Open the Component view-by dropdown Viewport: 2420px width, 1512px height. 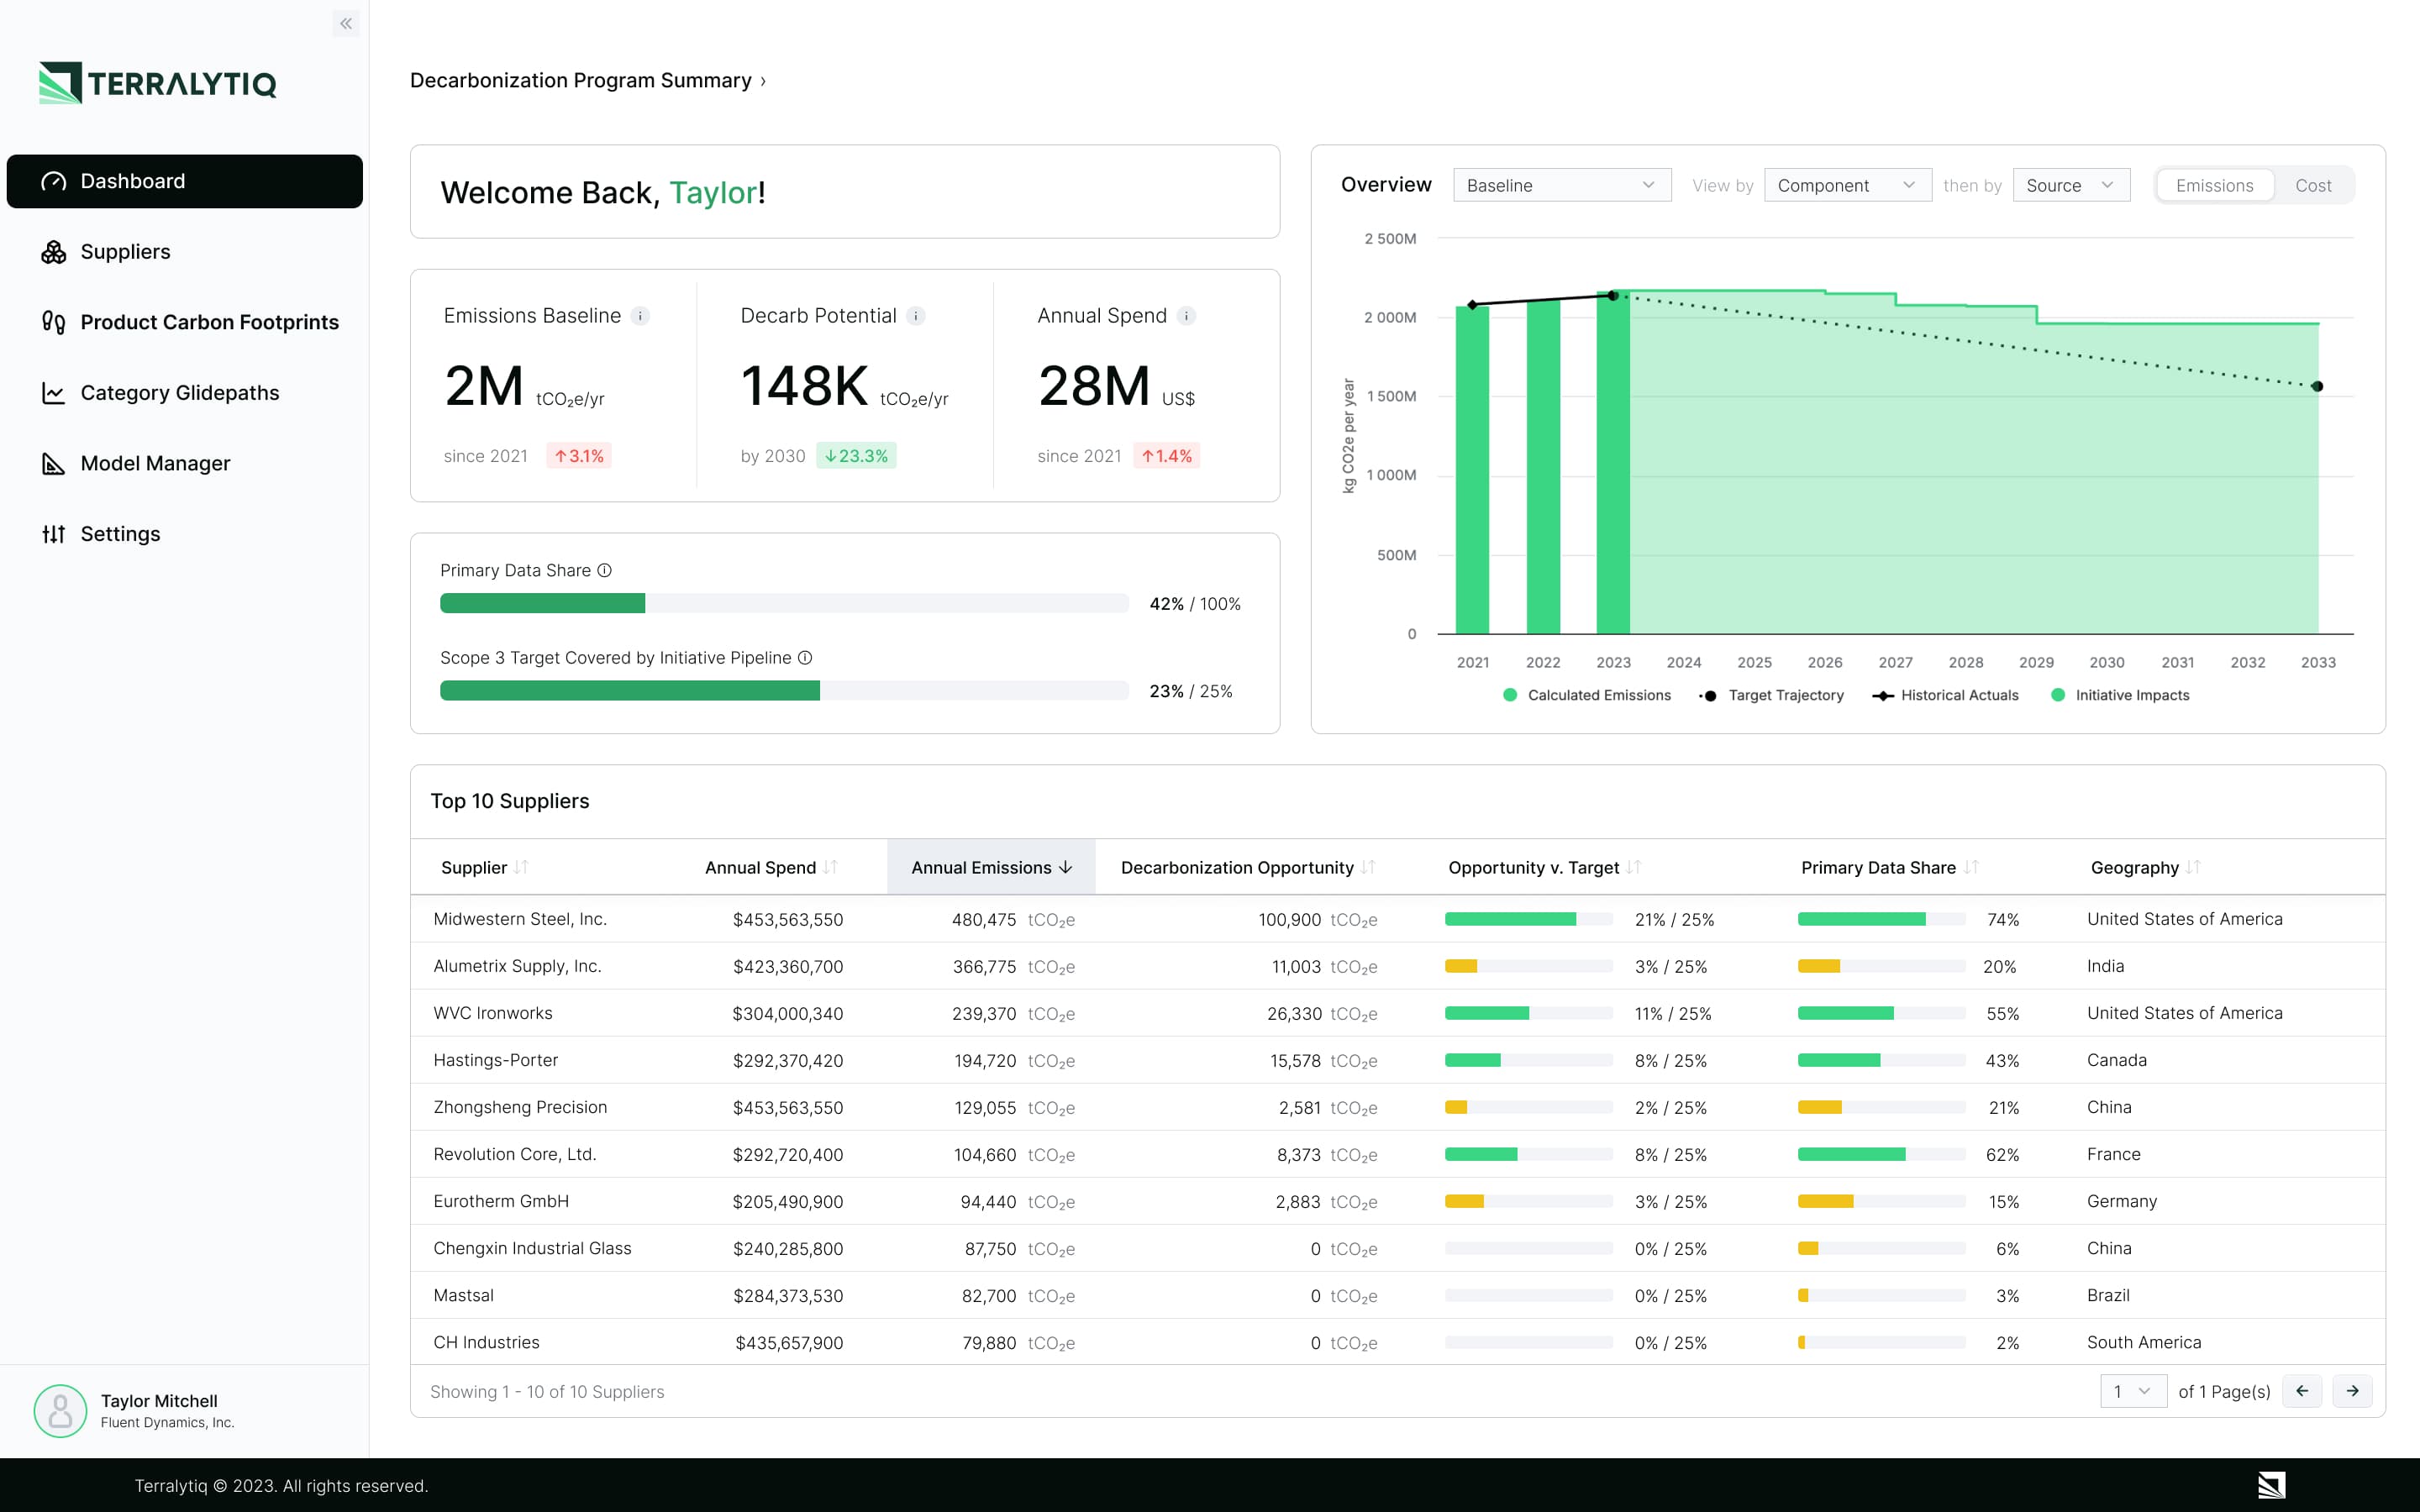click(1847, 185)
